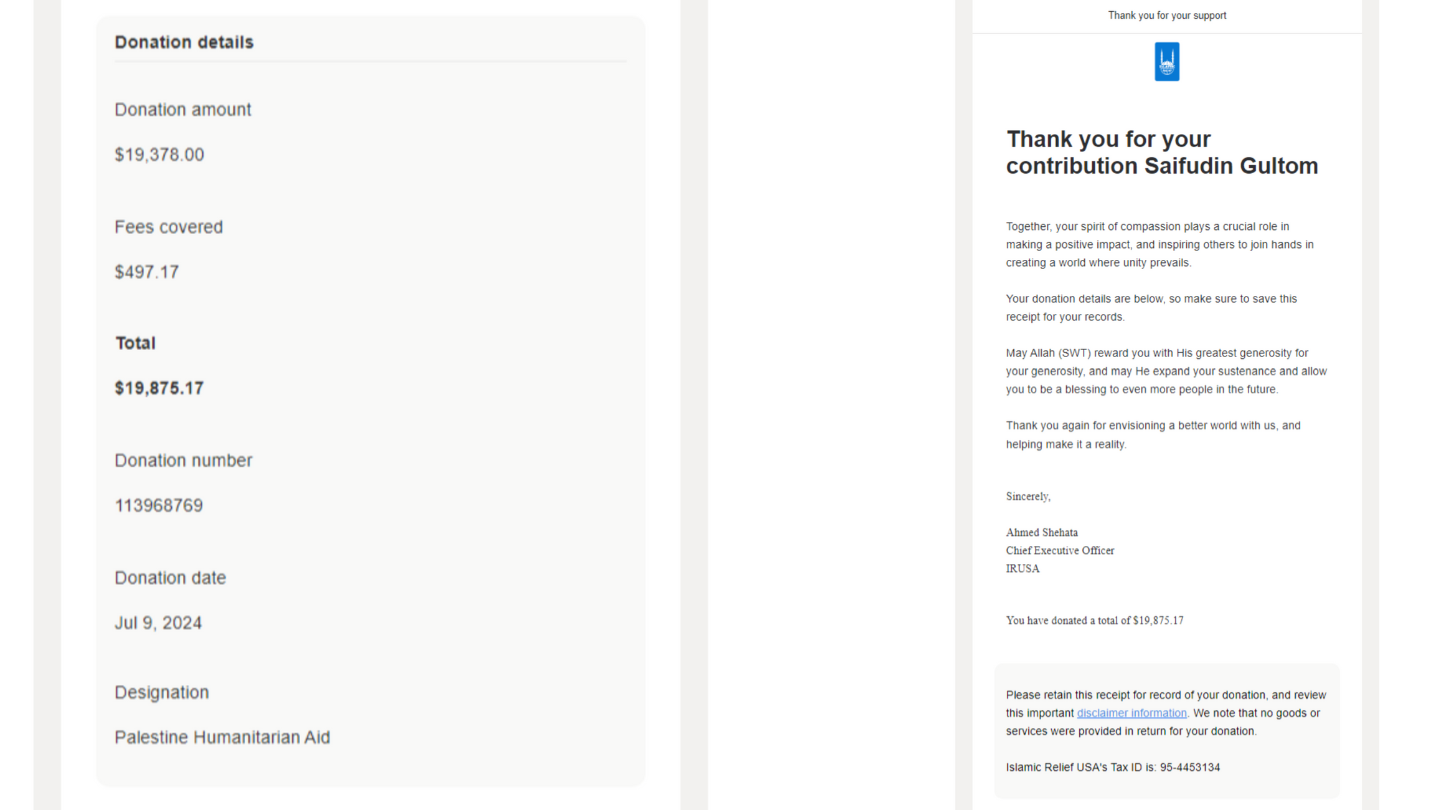This screenshot has height=810, width=1440.
Task: Select the donation amount $19,378.00
Action: [159, 155]
